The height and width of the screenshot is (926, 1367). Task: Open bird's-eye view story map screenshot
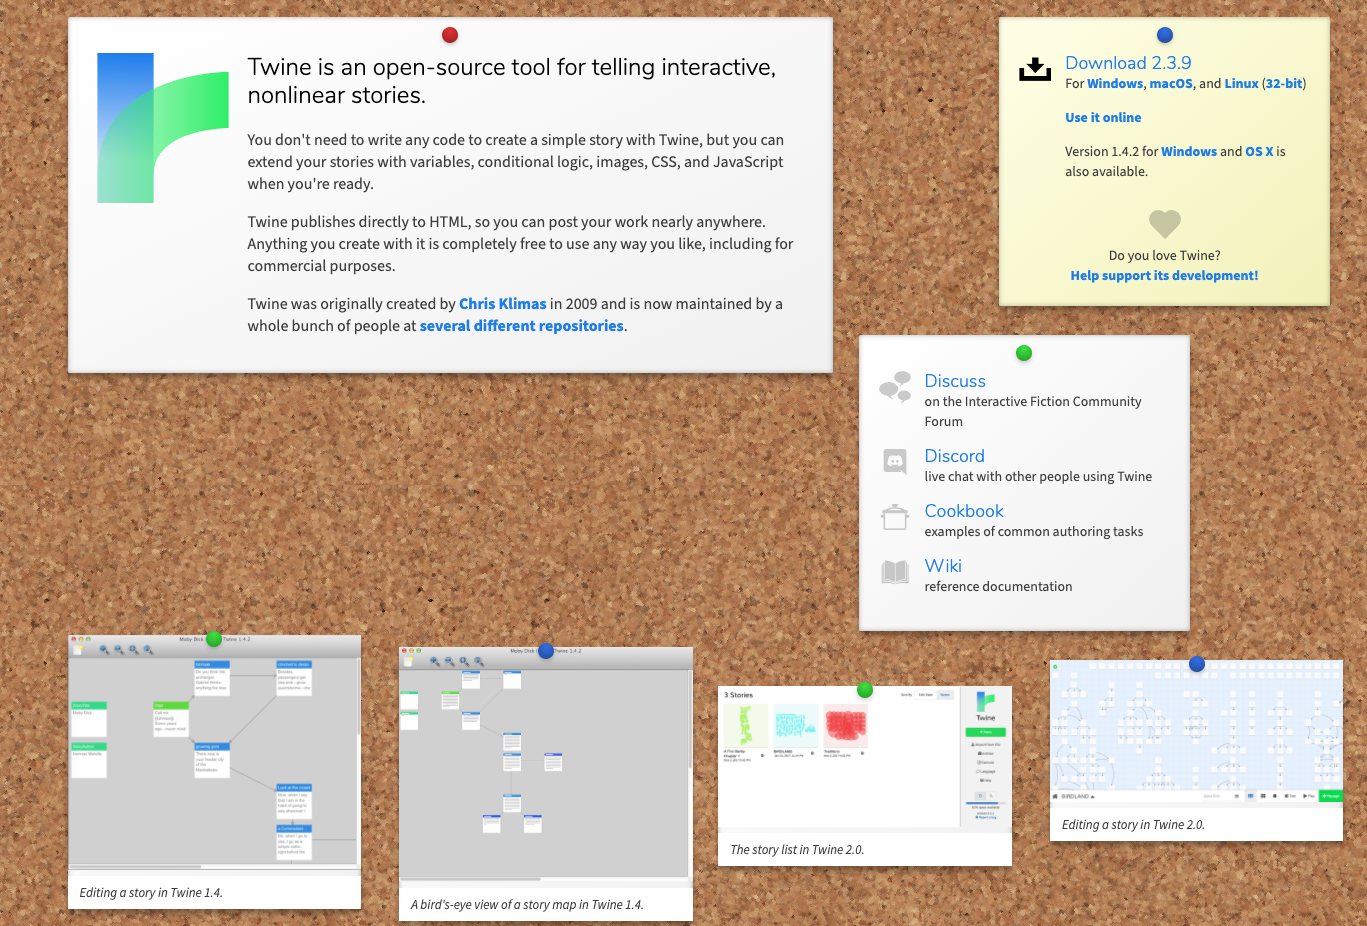[546, 767]
